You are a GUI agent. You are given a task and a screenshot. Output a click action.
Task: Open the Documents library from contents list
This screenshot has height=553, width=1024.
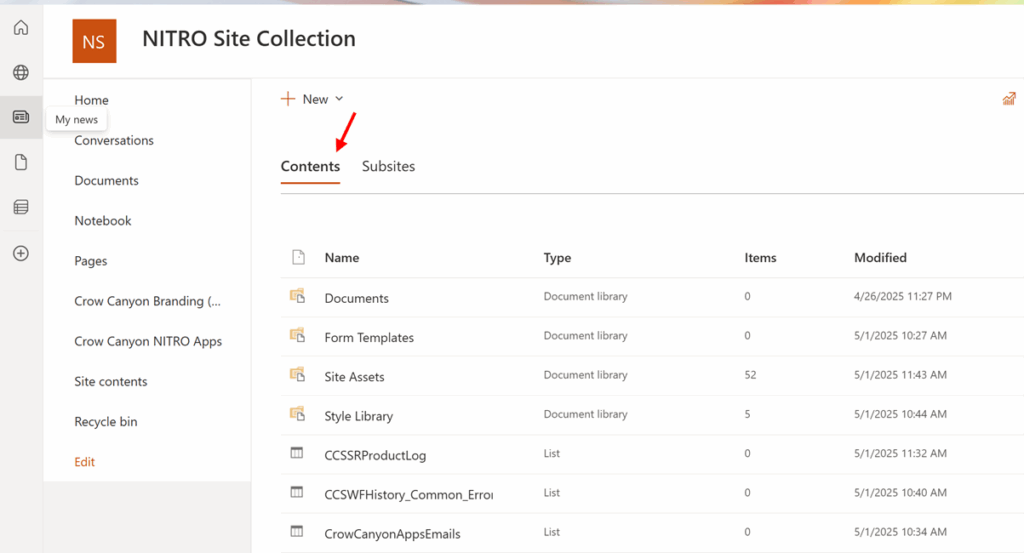[357, 298]
